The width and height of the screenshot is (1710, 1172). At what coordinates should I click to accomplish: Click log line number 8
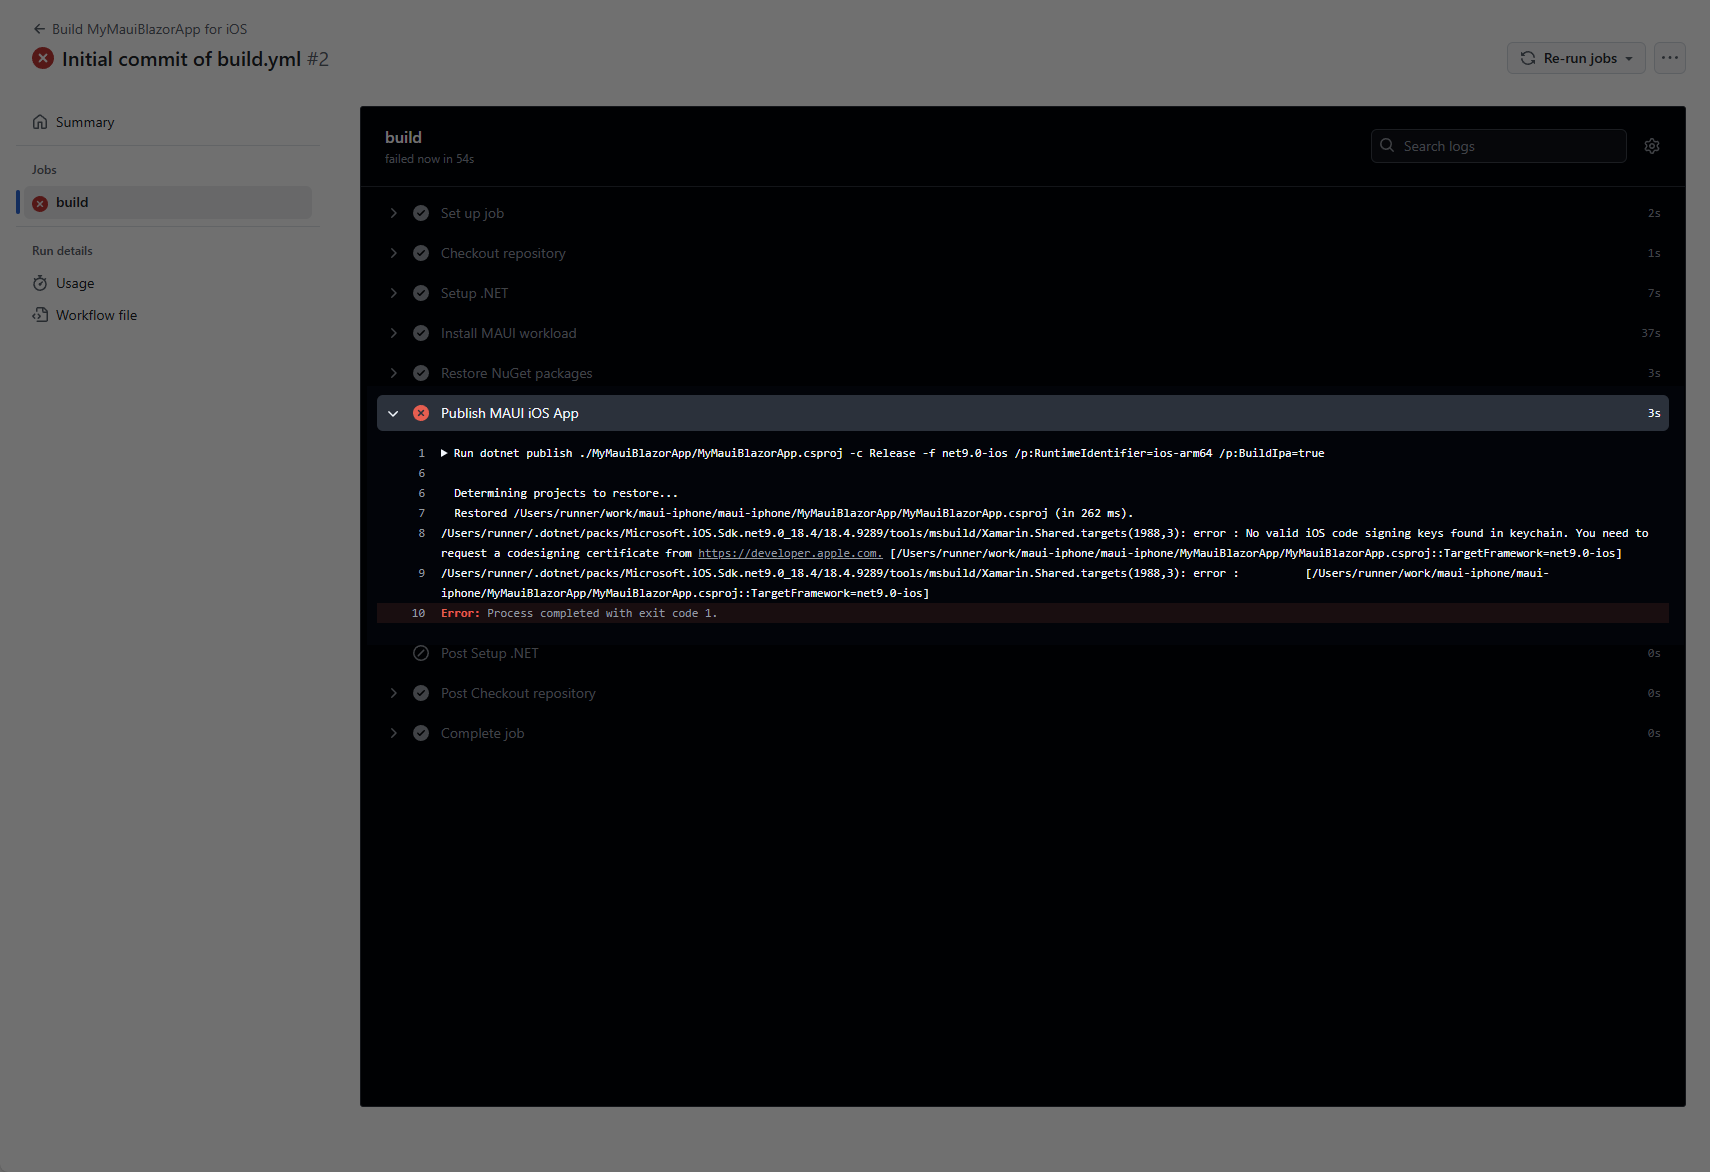422,533
